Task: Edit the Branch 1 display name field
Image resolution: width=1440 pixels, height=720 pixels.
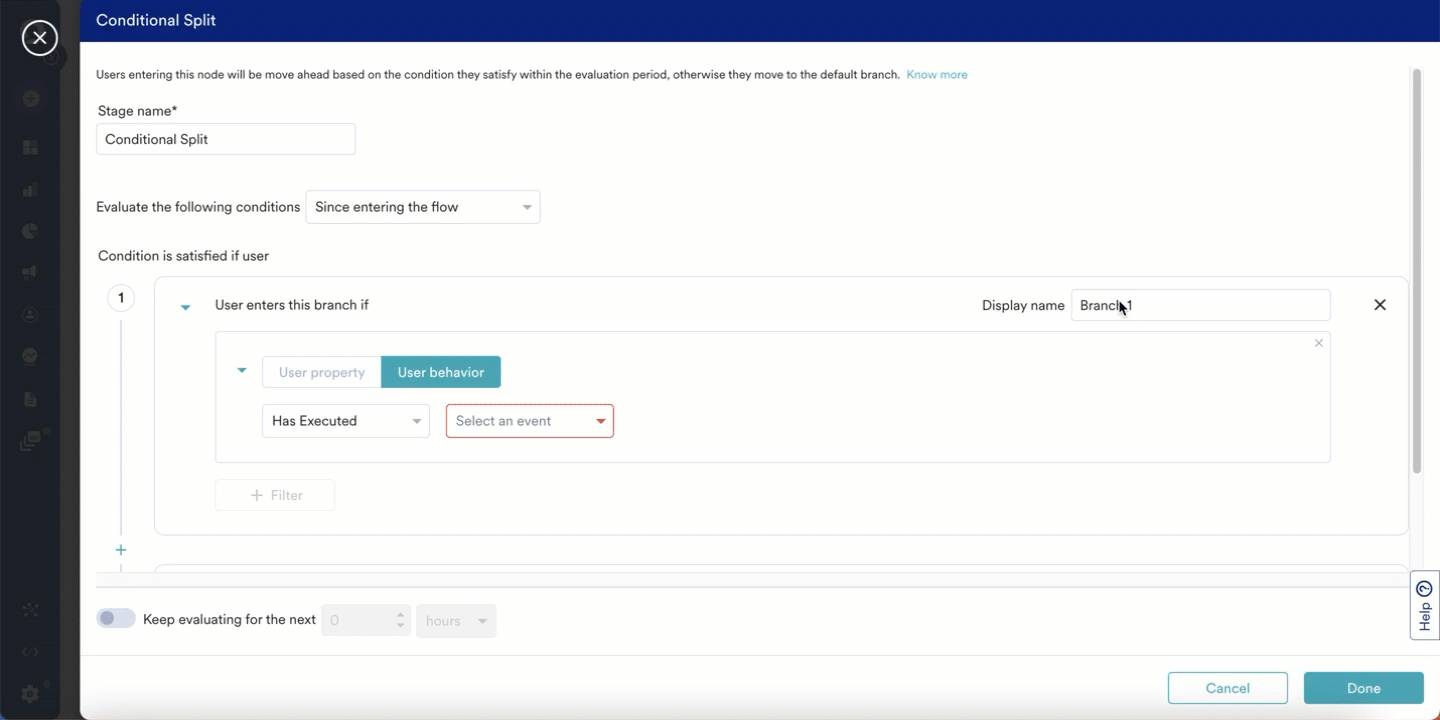Action: pos(1200,305)
